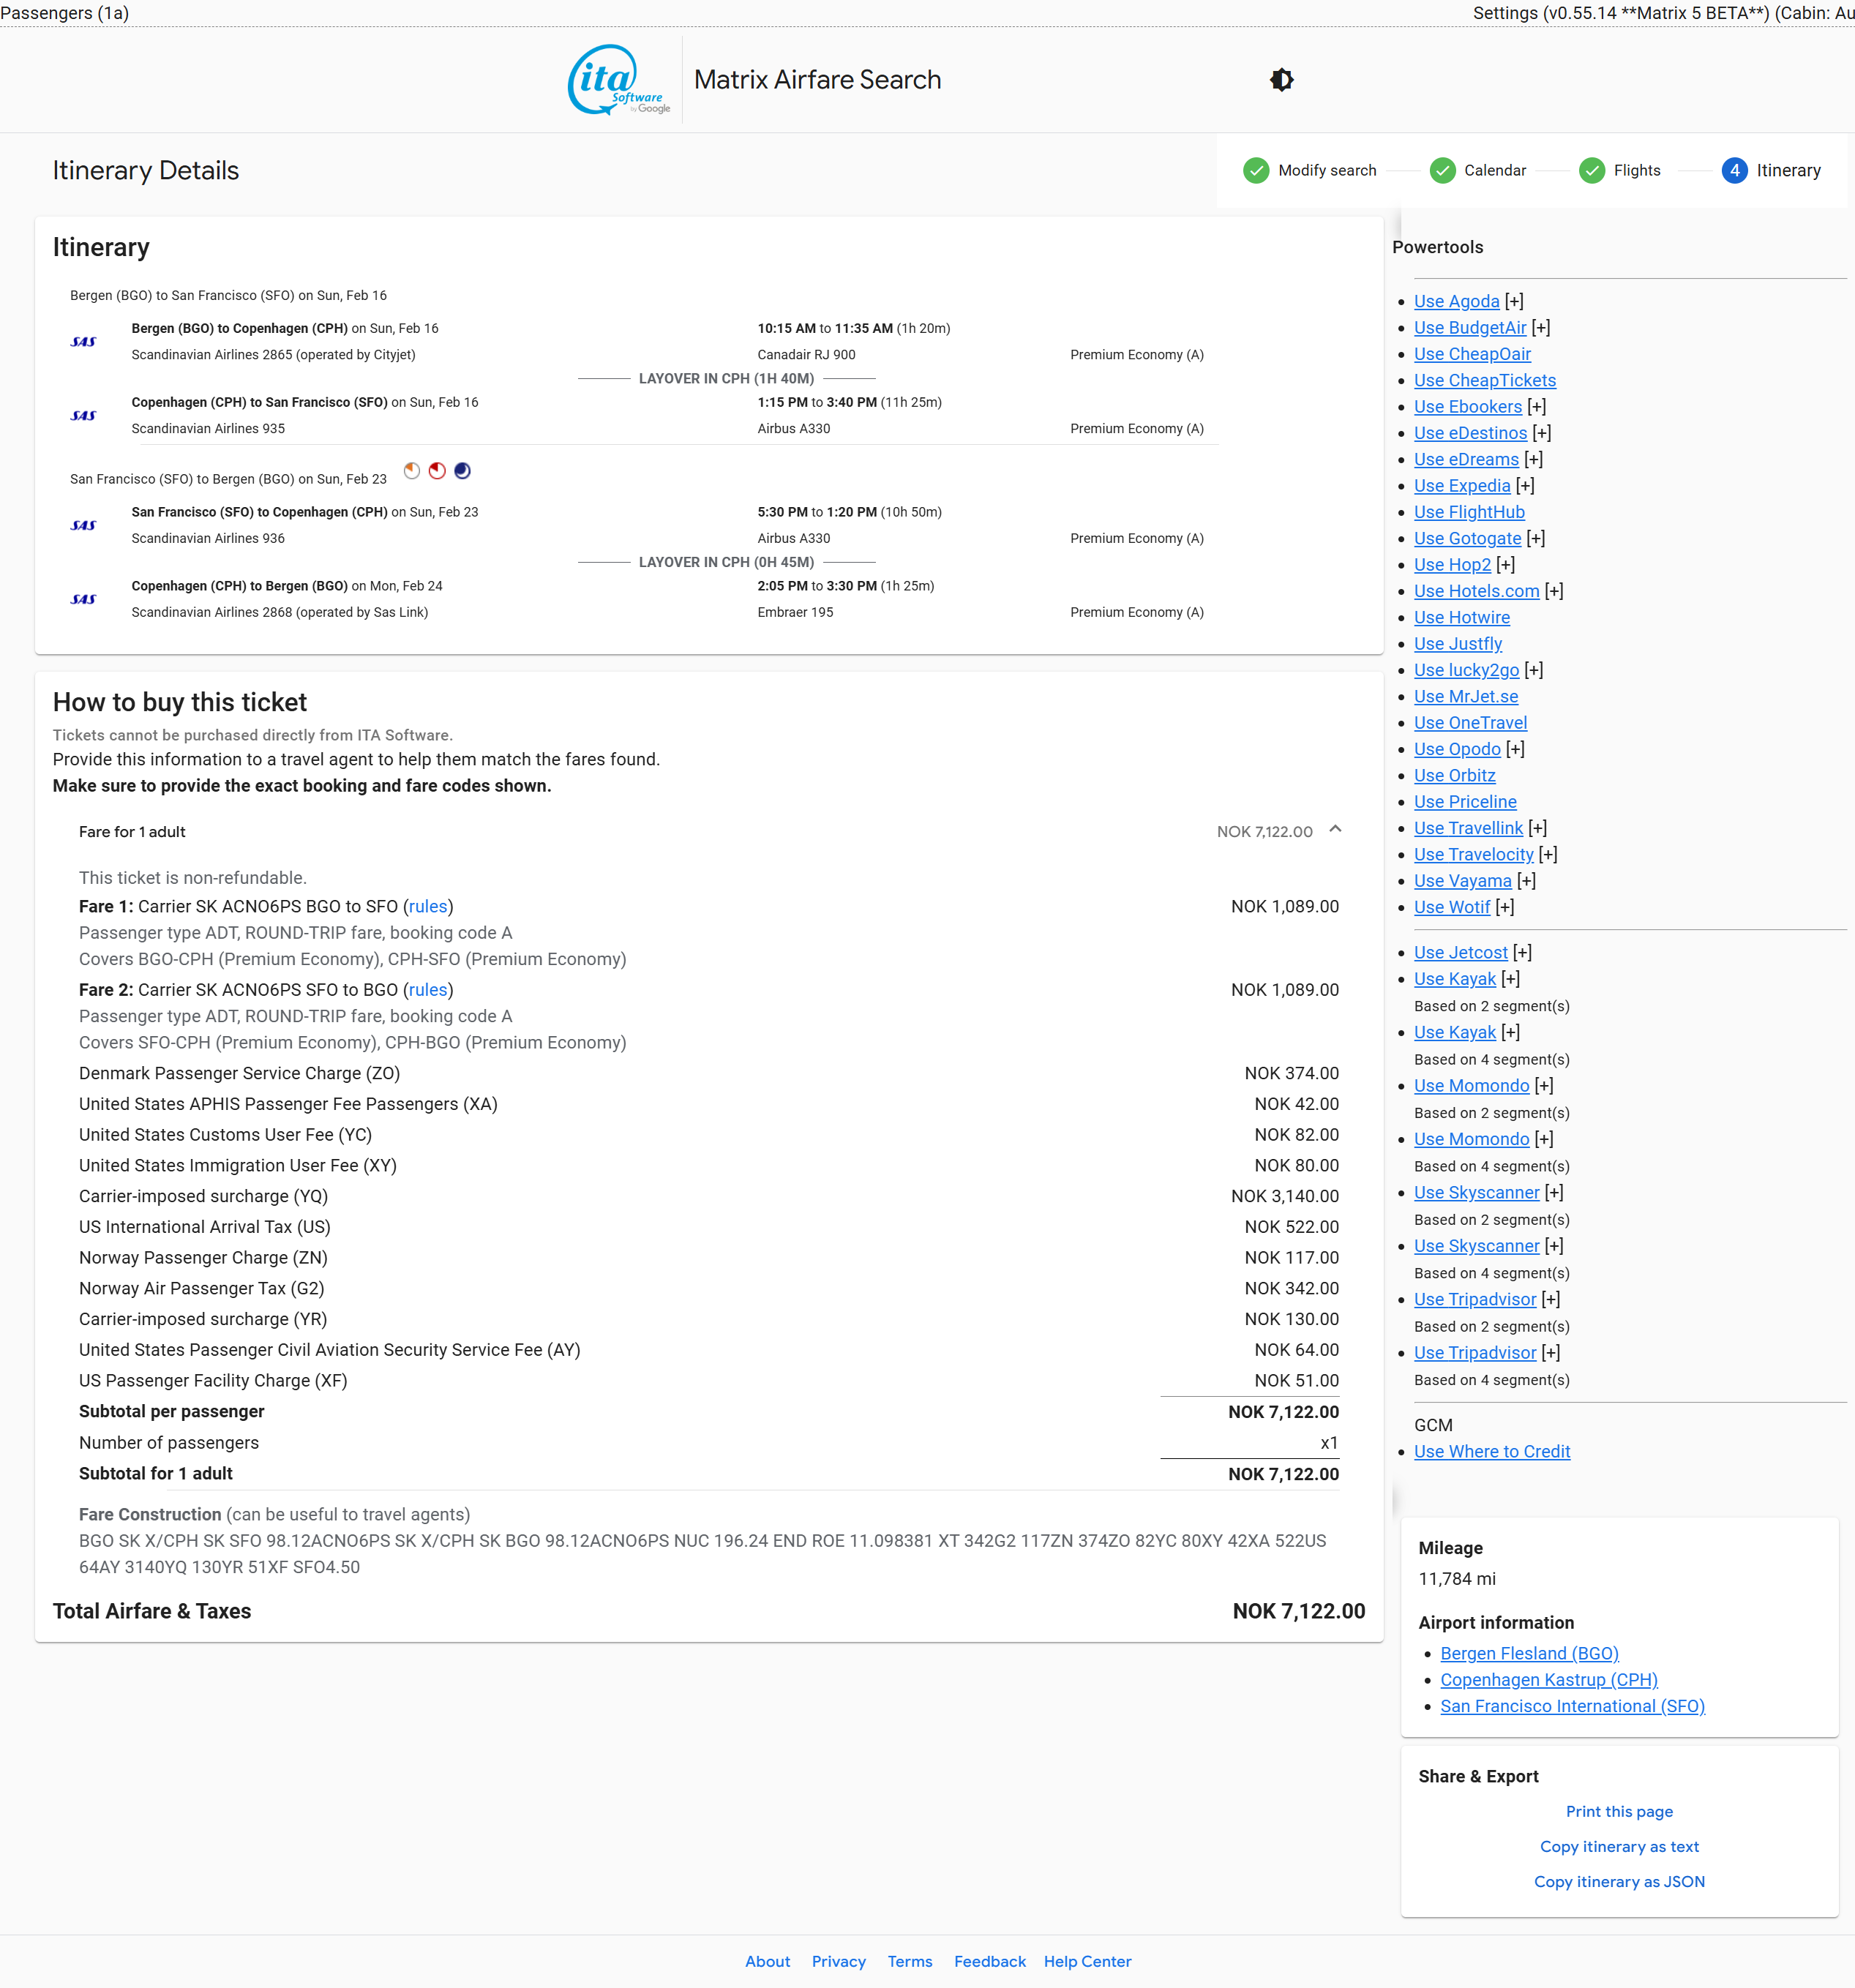This screenshot has width=1855, height=1988.
Task: Go to the Calendar step
Action: tap(1494, 171)
